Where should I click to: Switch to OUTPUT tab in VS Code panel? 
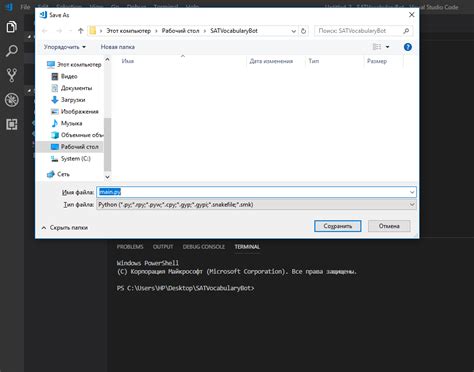pyautogui.click(x=163, y=247)
